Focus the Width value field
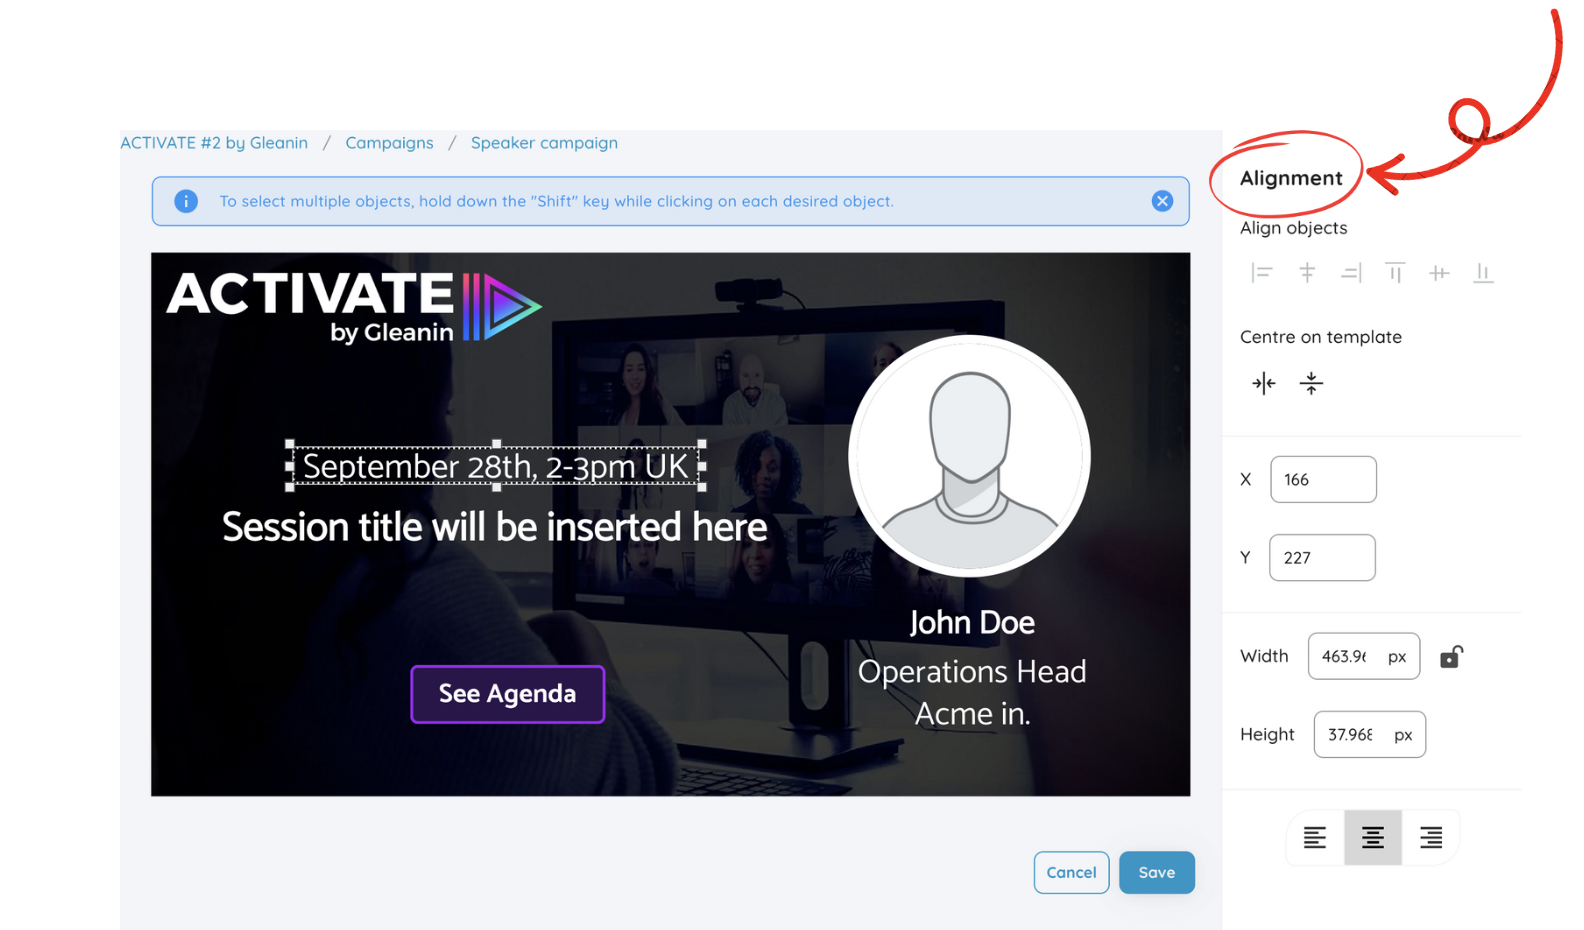 click(1345, 657)
